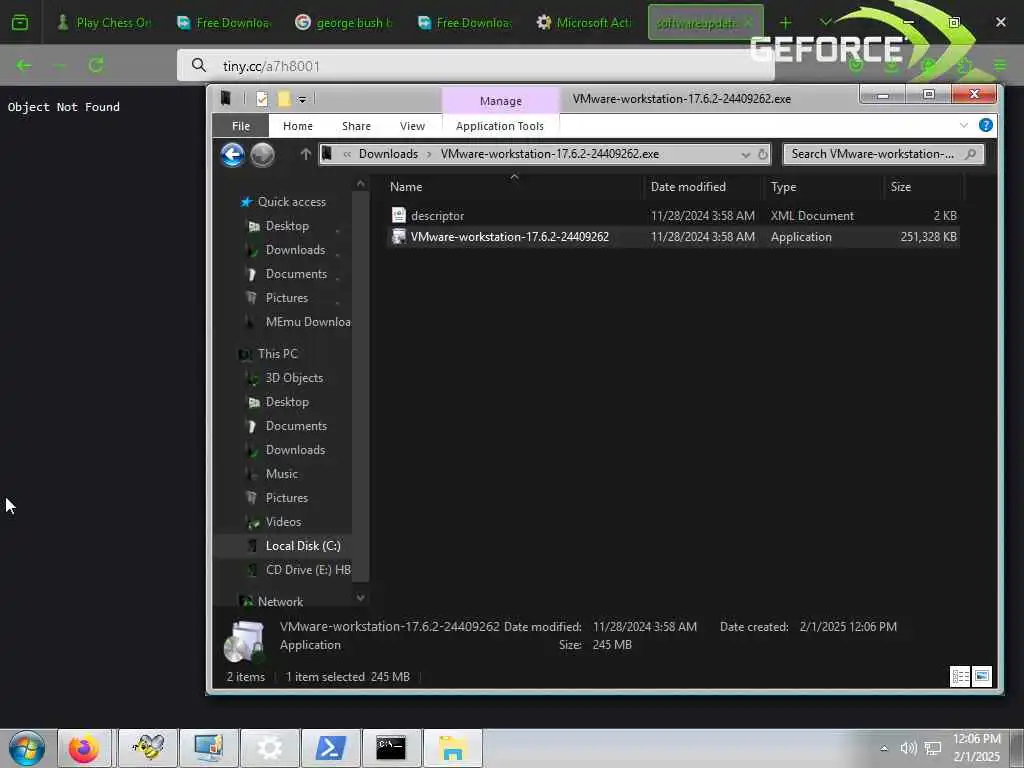
Task: Select VMware-workstation-17.6.2-24409262 application file
Action: click(673, 236)
